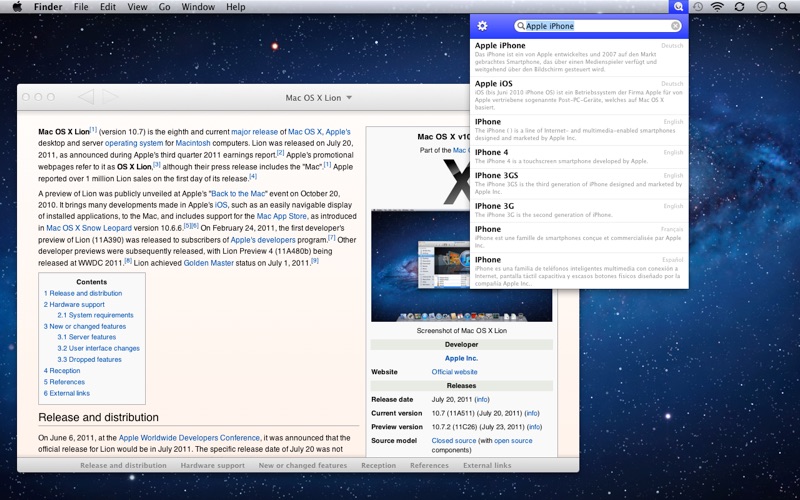This screenshot has height=500, width=800.
Task: Open the Wi-Fi status menu
Action: (717, 7)
